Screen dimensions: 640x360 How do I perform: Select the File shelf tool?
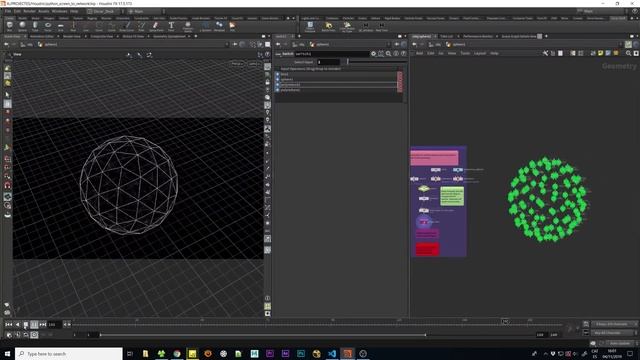[232, 27]
